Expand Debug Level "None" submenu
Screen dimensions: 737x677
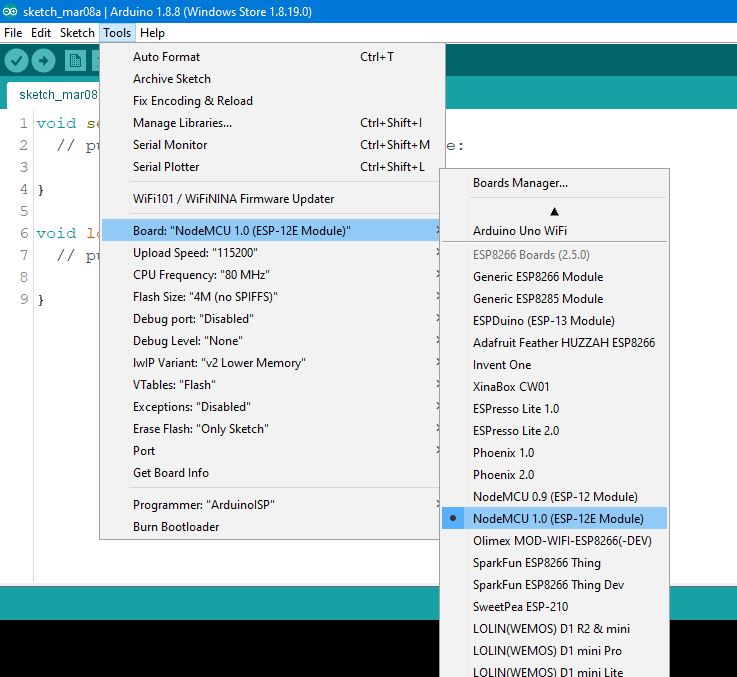tap(271, 341)
